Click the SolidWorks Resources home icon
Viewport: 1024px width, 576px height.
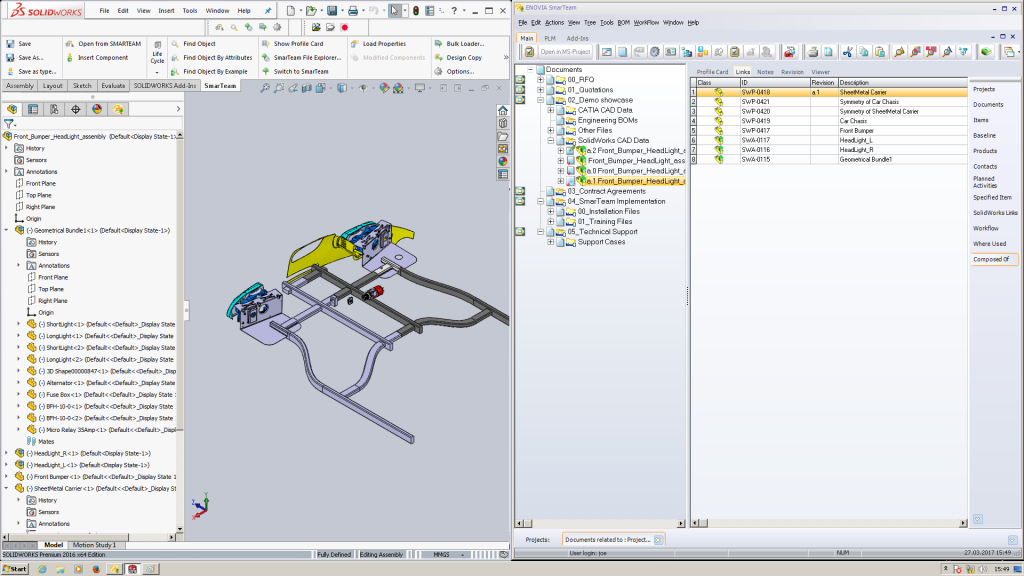point(503,110)
